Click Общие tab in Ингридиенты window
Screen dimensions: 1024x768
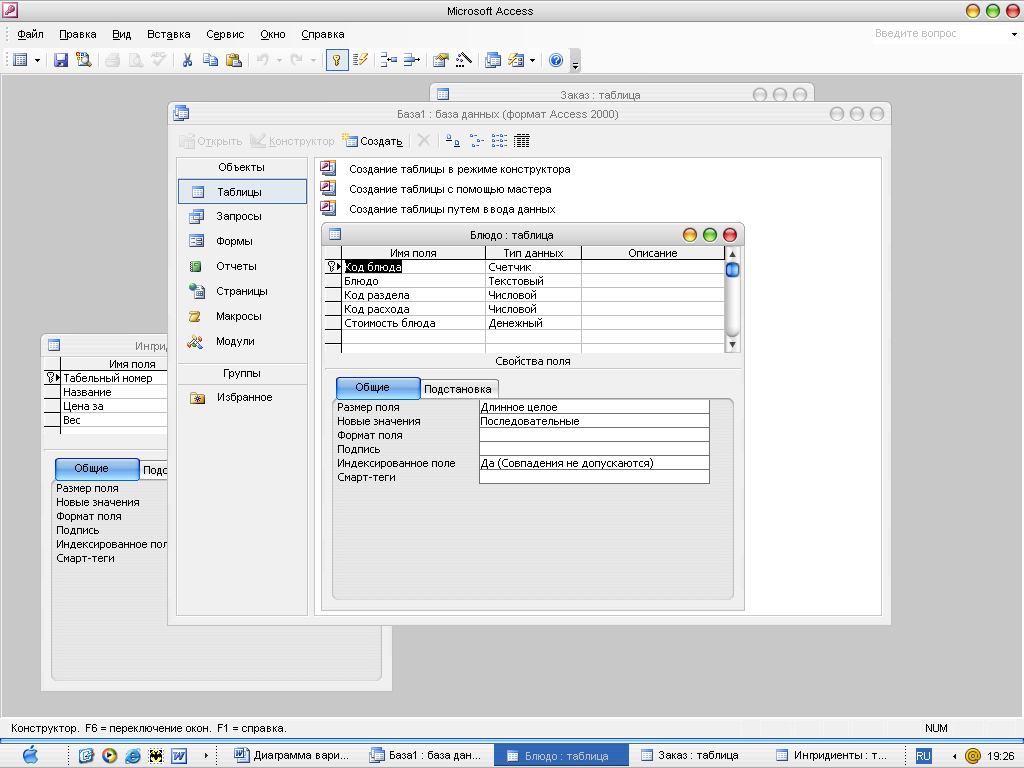coord(97,469)
